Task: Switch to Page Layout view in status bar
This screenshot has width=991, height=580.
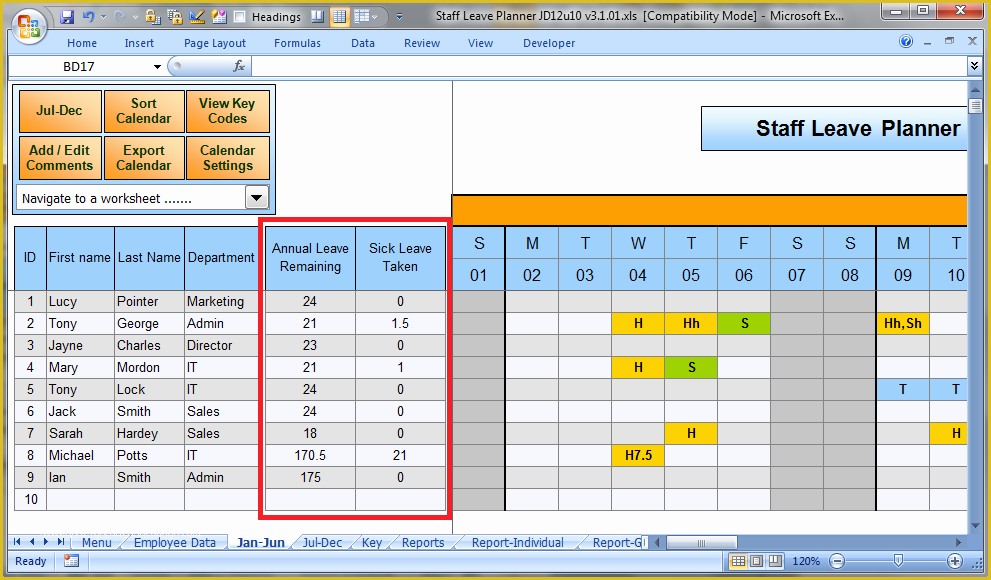Action: click(x=757, y=561)
